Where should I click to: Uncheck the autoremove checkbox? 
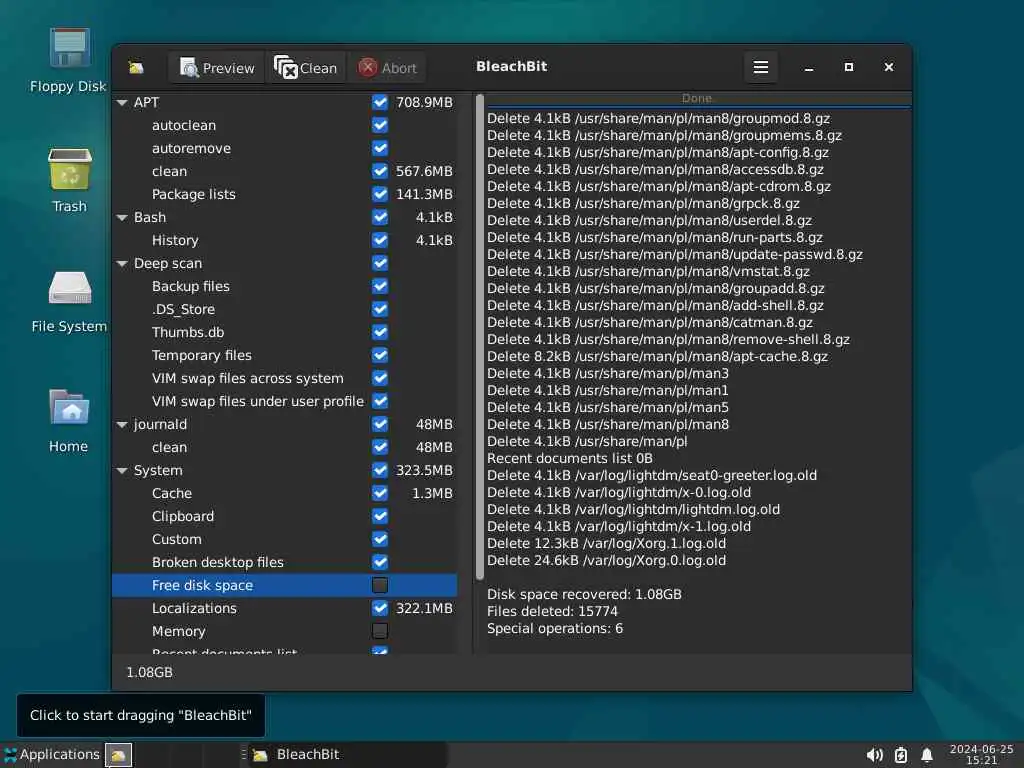pyautogui.click(x=380, y=148)
